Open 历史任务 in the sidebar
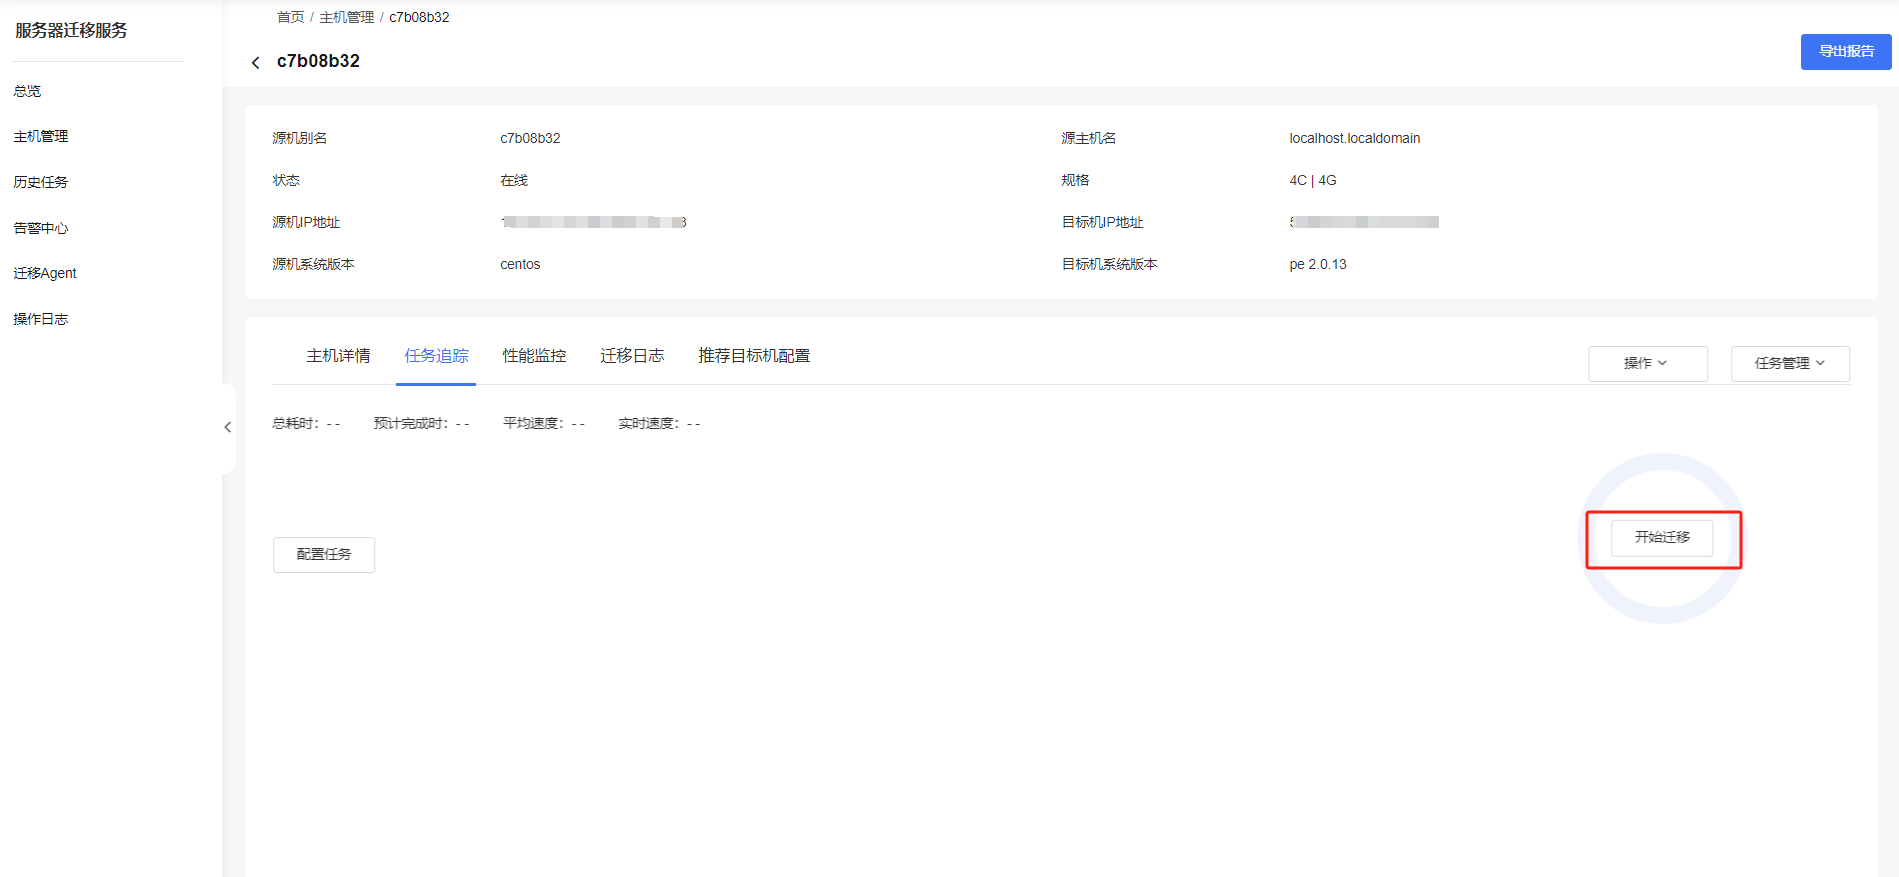 click(x=41, y=182)
